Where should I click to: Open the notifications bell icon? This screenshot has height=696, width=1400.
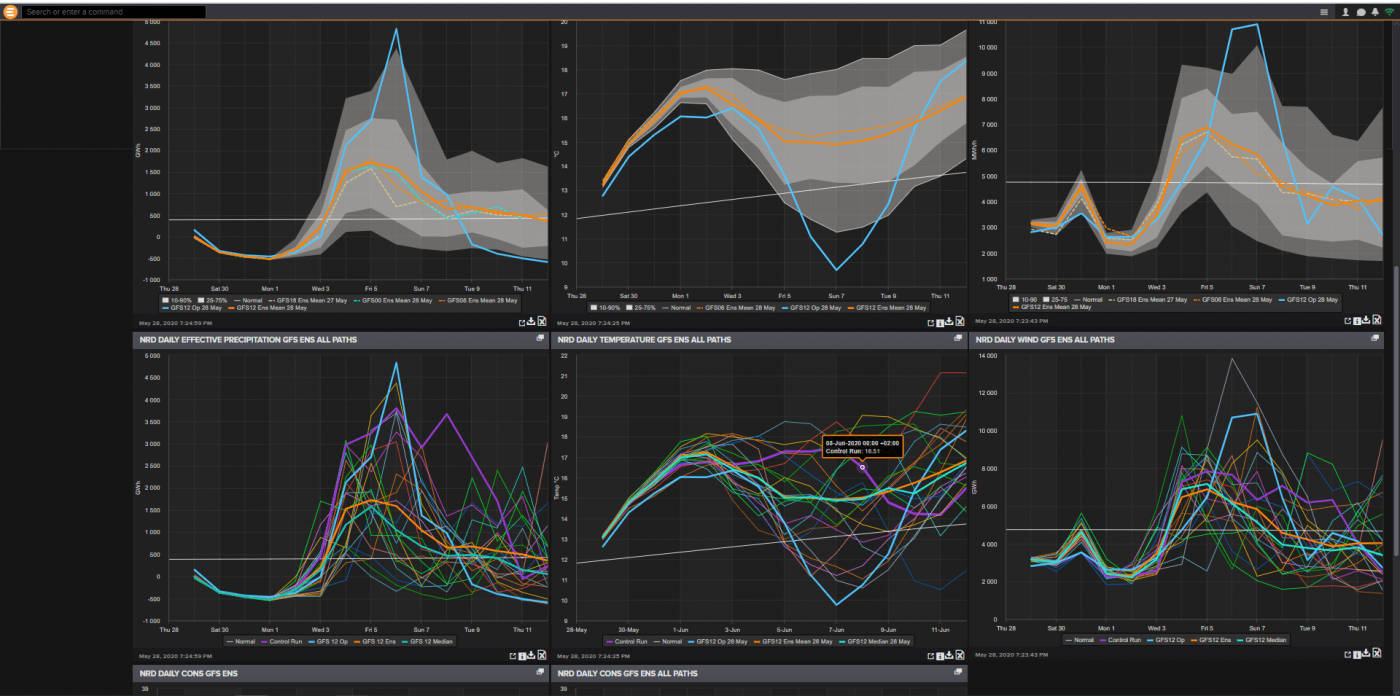click(x=1375, y=12)
